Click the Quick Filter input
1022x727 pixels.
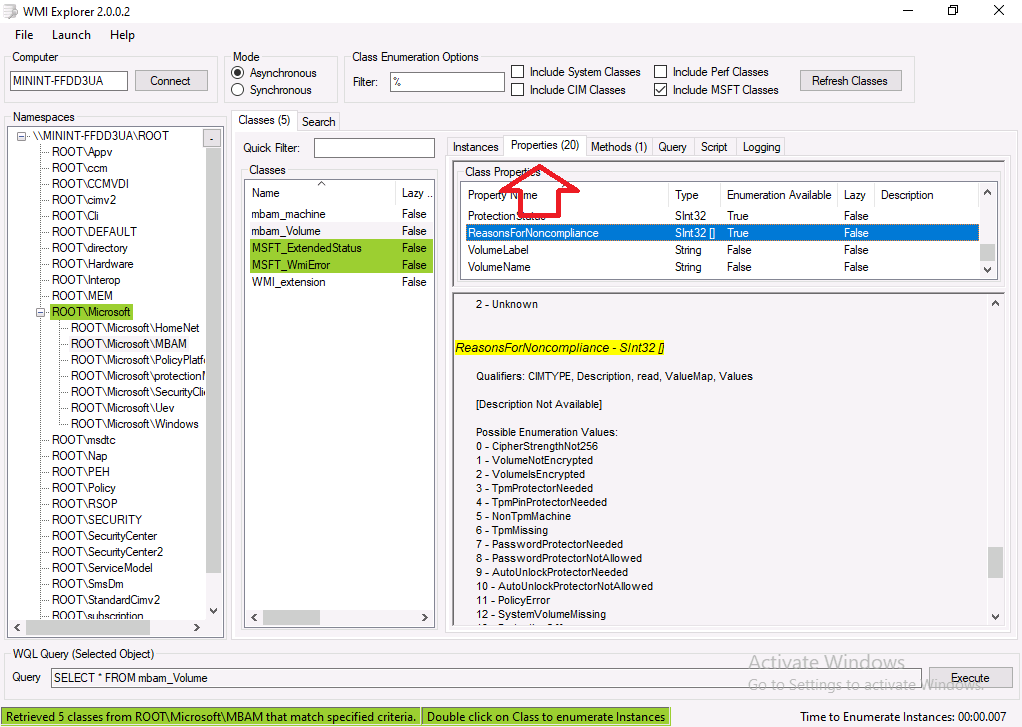click(x=374, y=148)
